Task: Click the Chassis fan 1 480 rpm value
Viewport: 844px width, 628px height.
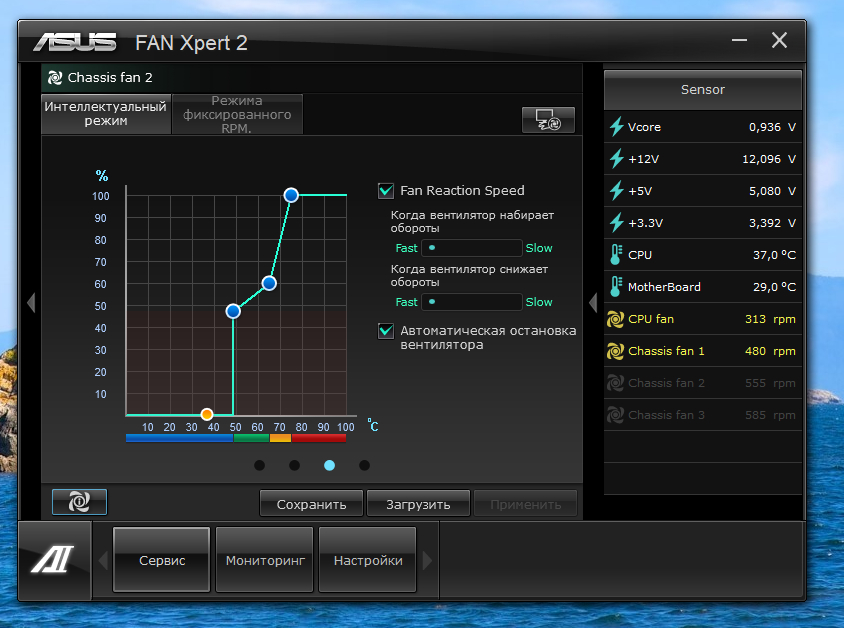Action: (x=770, y=351)
